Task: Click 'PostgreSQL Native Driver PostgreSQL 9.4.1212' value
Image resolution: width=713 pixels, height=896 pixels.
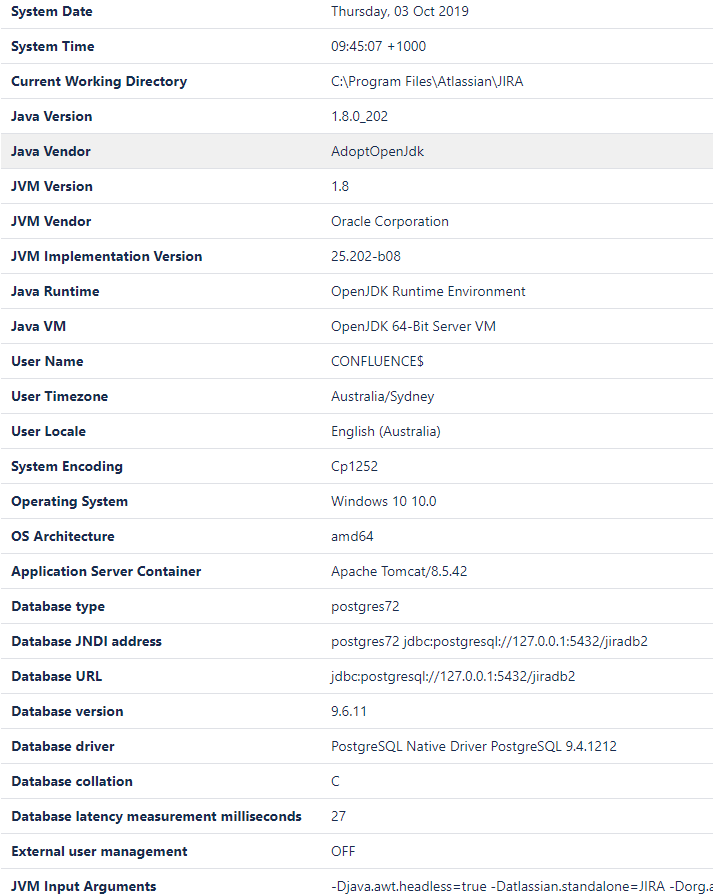Action: (474, 746)
